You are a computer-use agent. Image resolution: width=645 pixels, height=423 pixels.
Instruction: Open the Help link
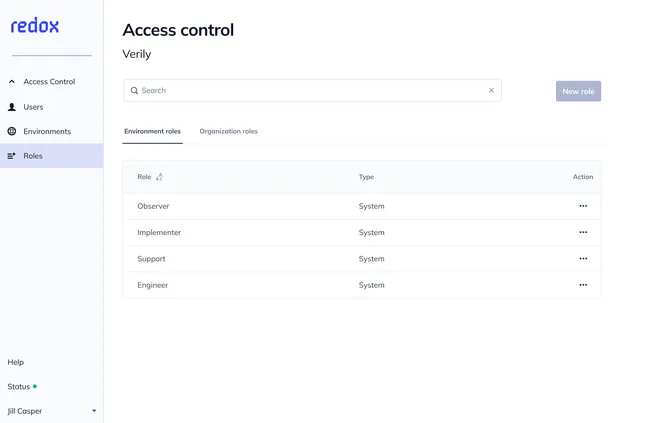[16, 362]
